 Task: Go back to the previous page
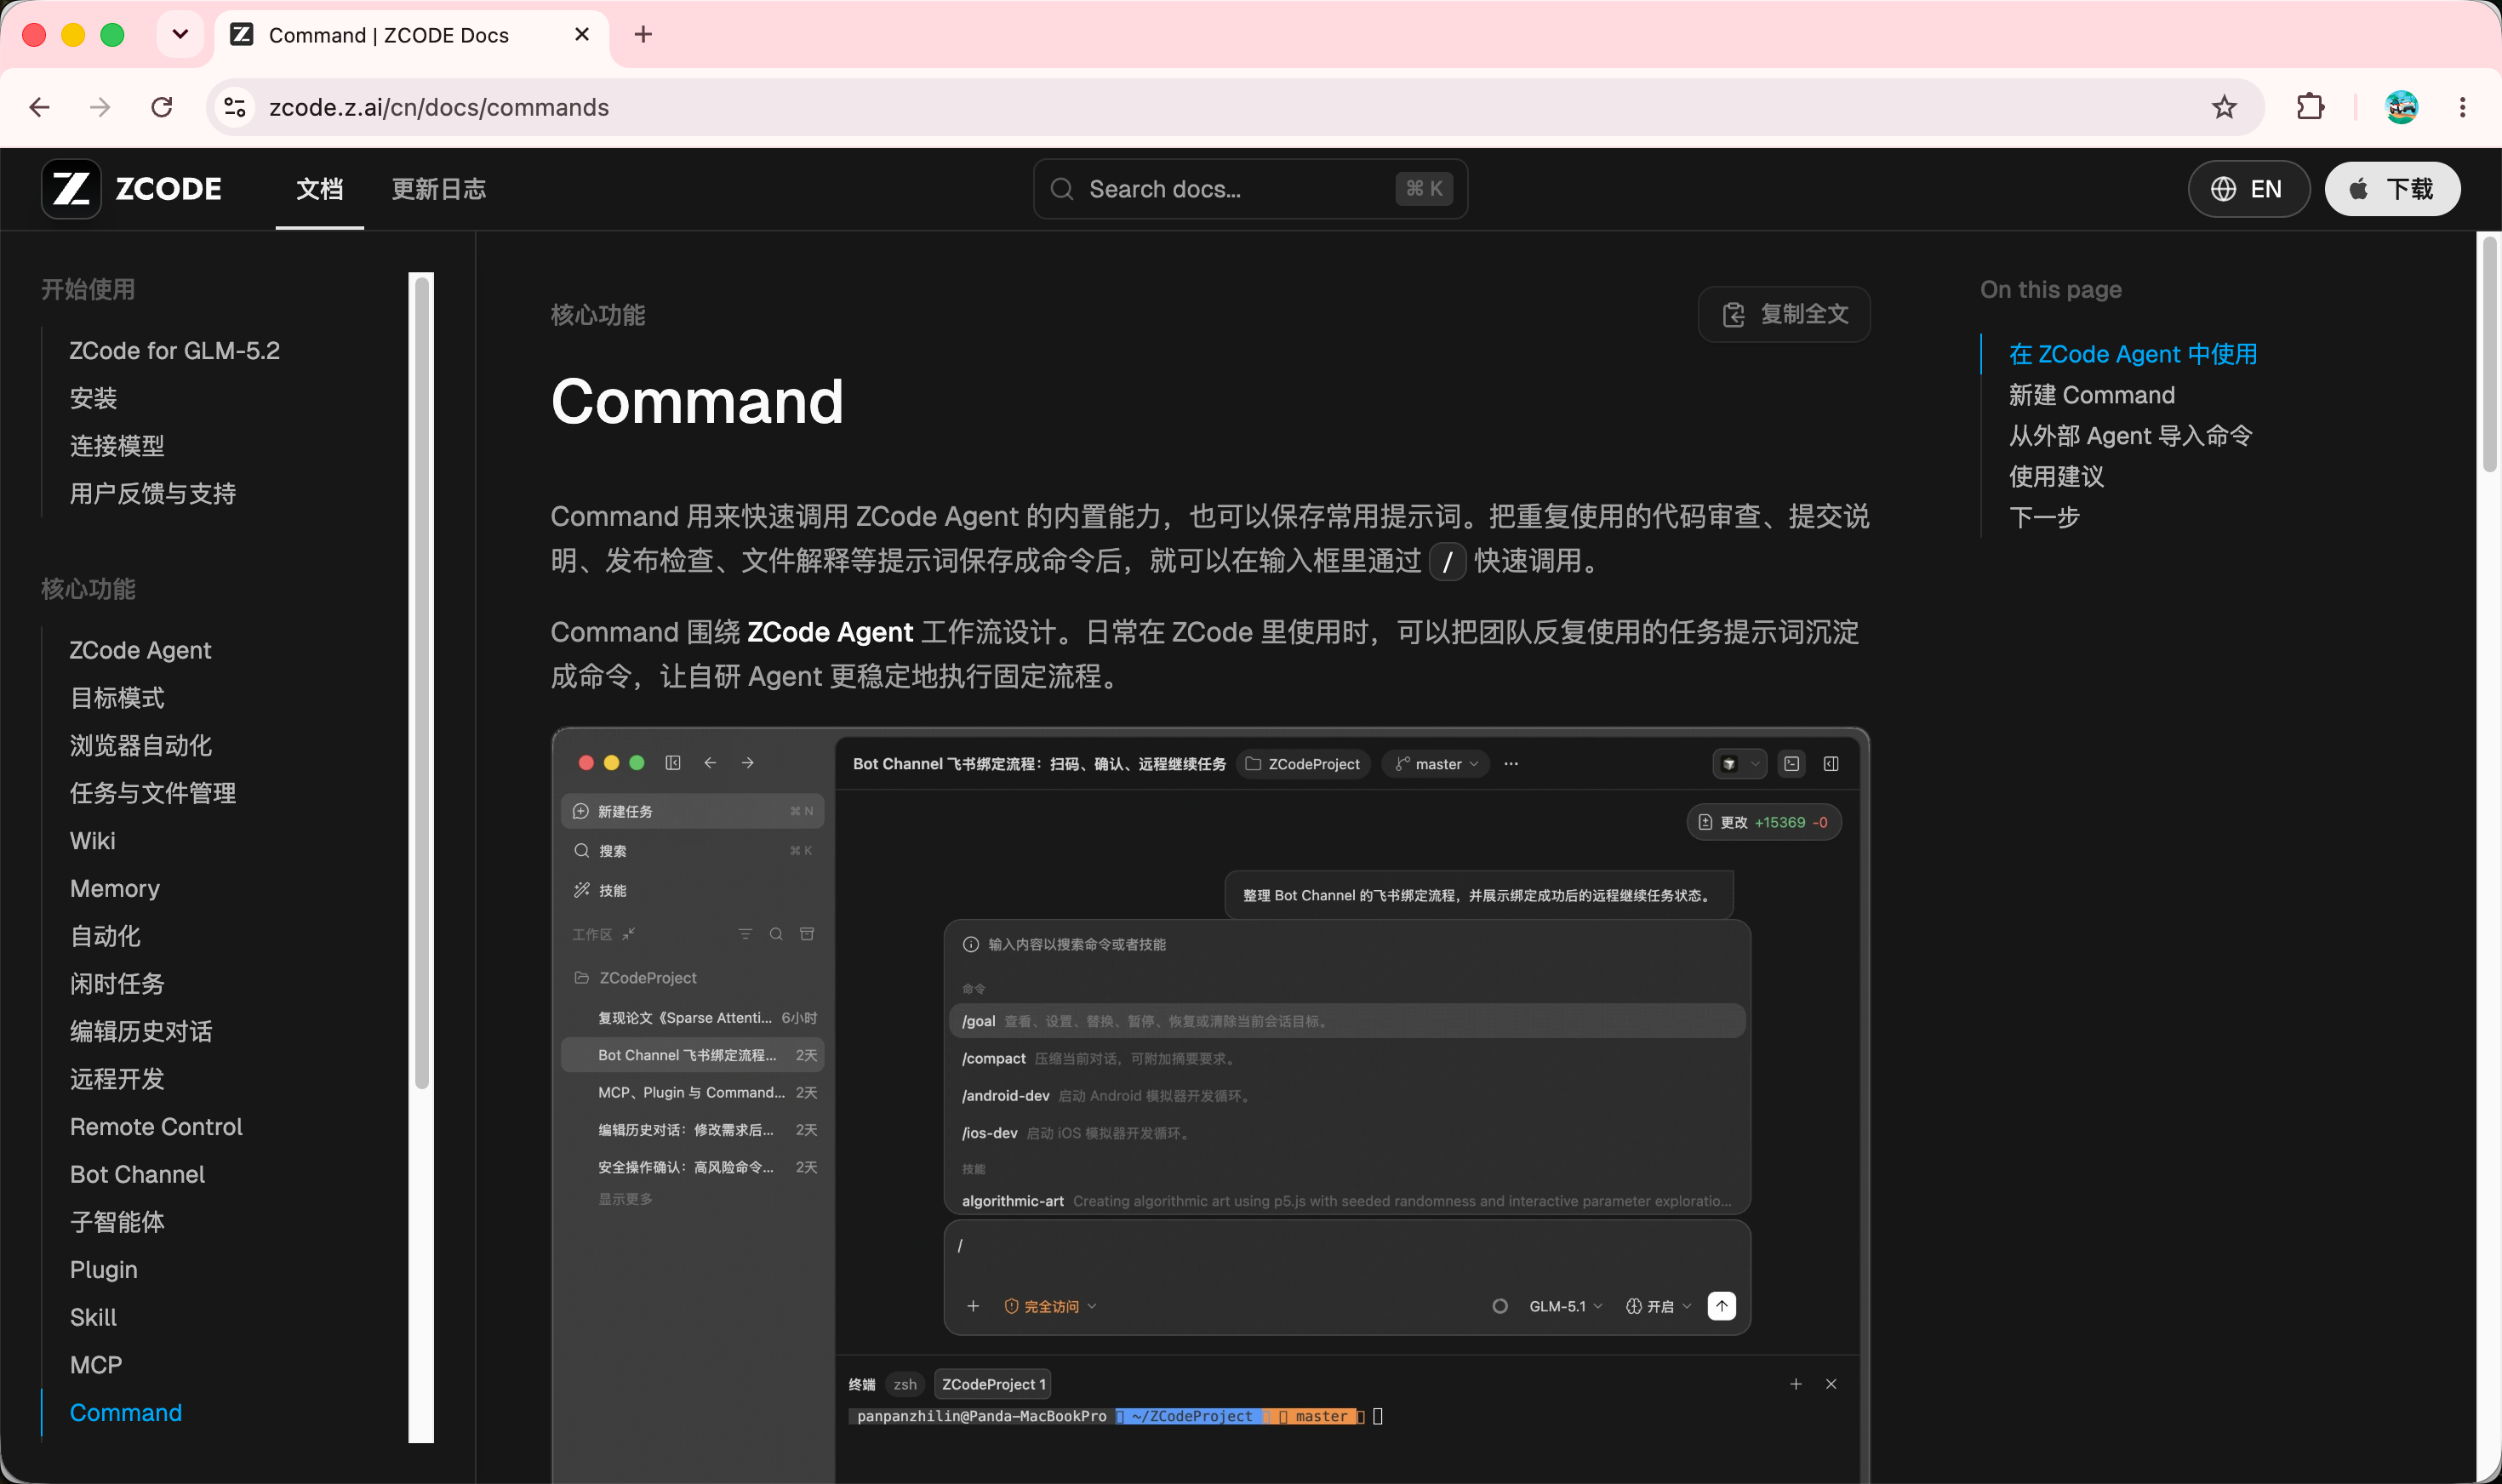tap(40, 107)
